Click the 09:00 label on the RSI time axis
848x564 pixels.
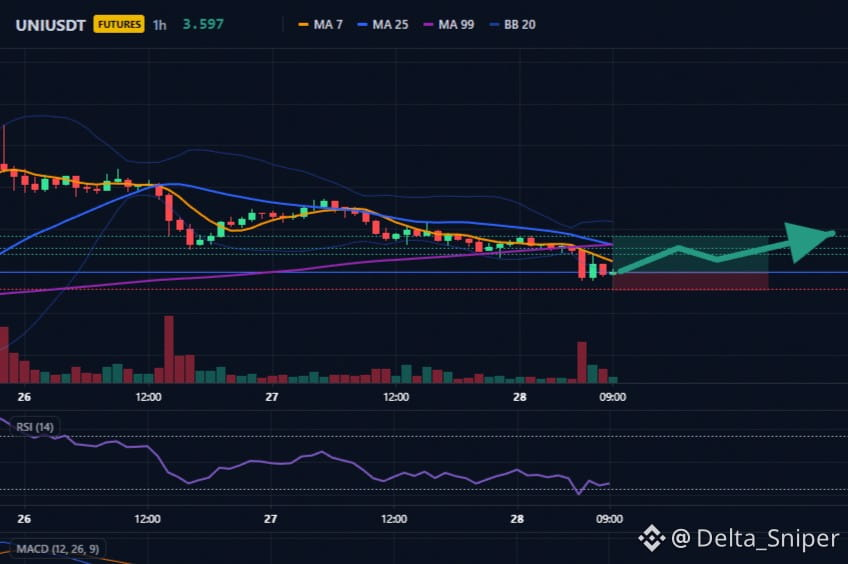609,519
